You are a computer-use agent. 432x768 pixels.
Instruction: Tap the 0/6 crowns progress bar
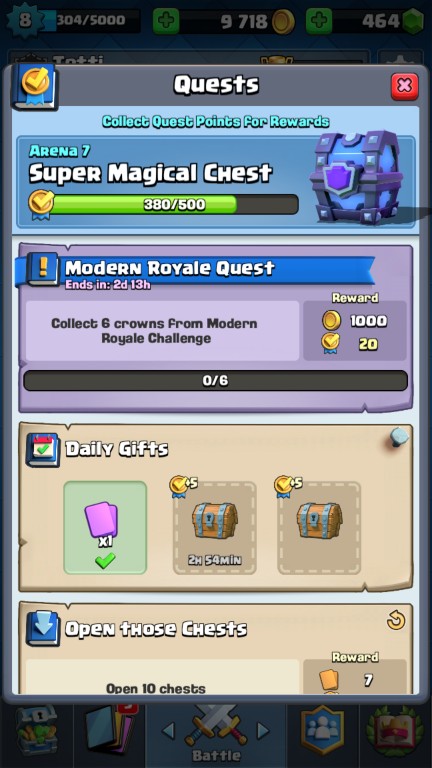coord(216,381)
